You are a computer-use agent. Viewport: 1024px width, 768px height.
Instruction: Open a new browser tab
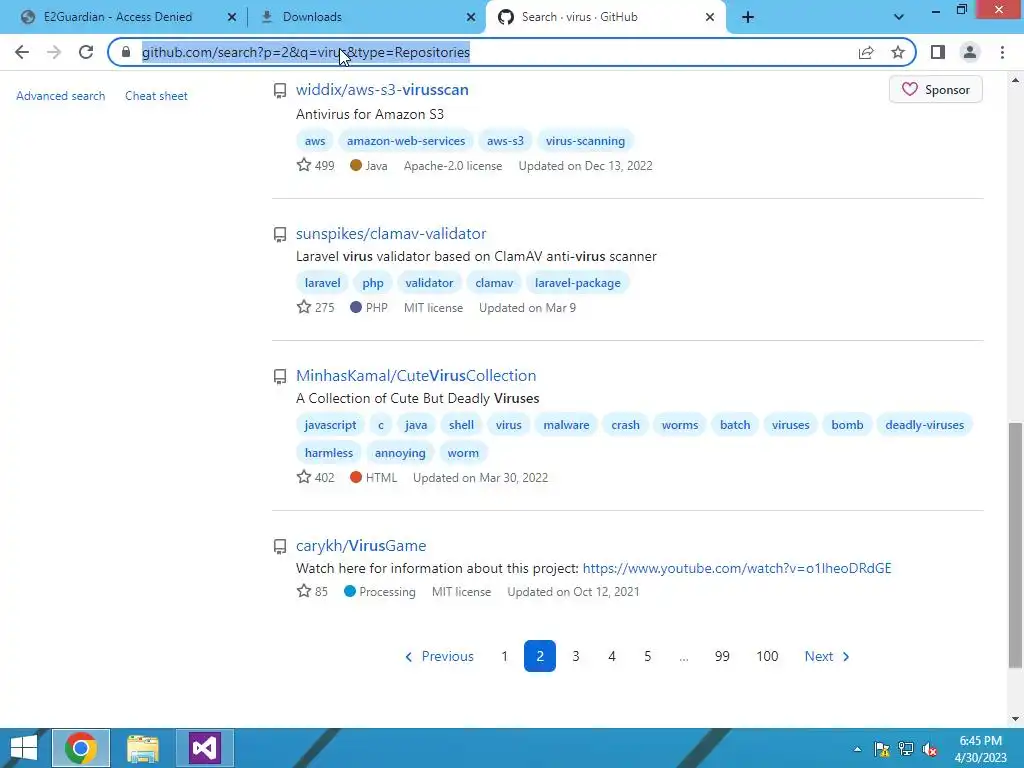point(748,17)
